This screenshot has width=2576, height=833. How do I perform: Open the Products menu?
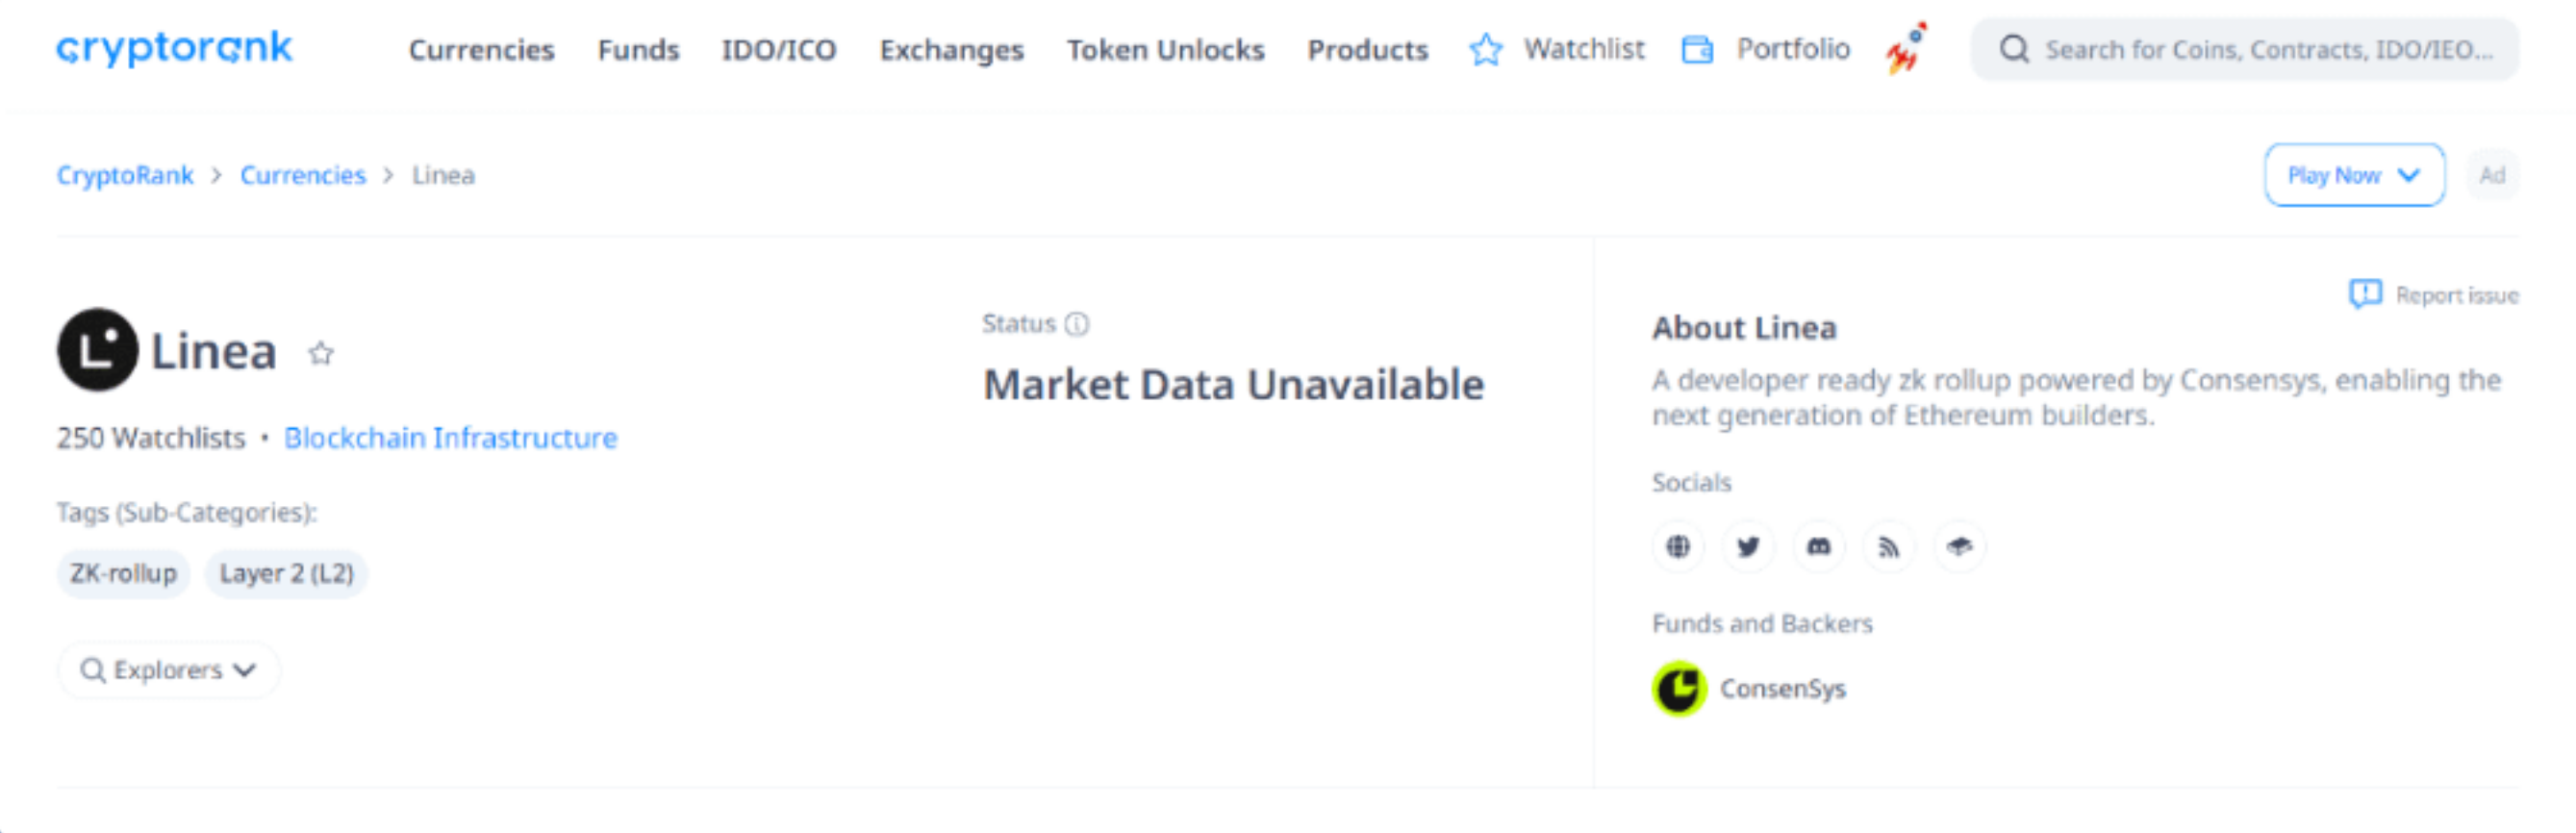coord(1367,49)
